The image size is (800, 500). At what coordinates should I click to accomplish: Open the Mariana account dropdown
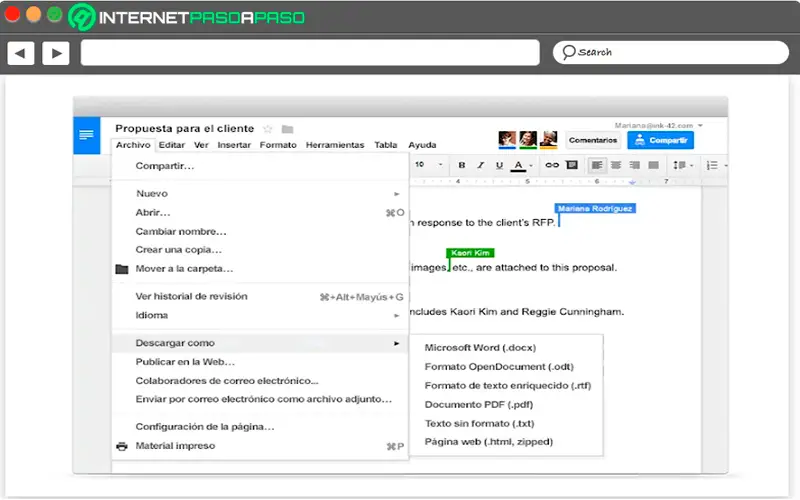pyautogui.click(x=659, y=126)
